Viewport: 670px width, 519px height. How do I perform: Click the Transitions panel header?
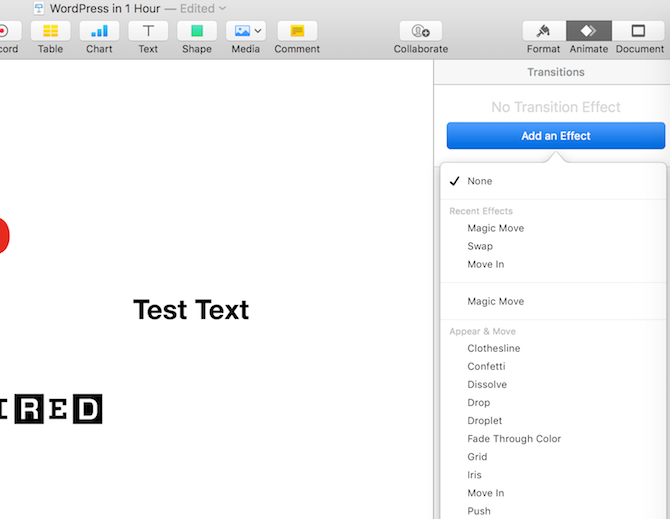click(555, 72)
